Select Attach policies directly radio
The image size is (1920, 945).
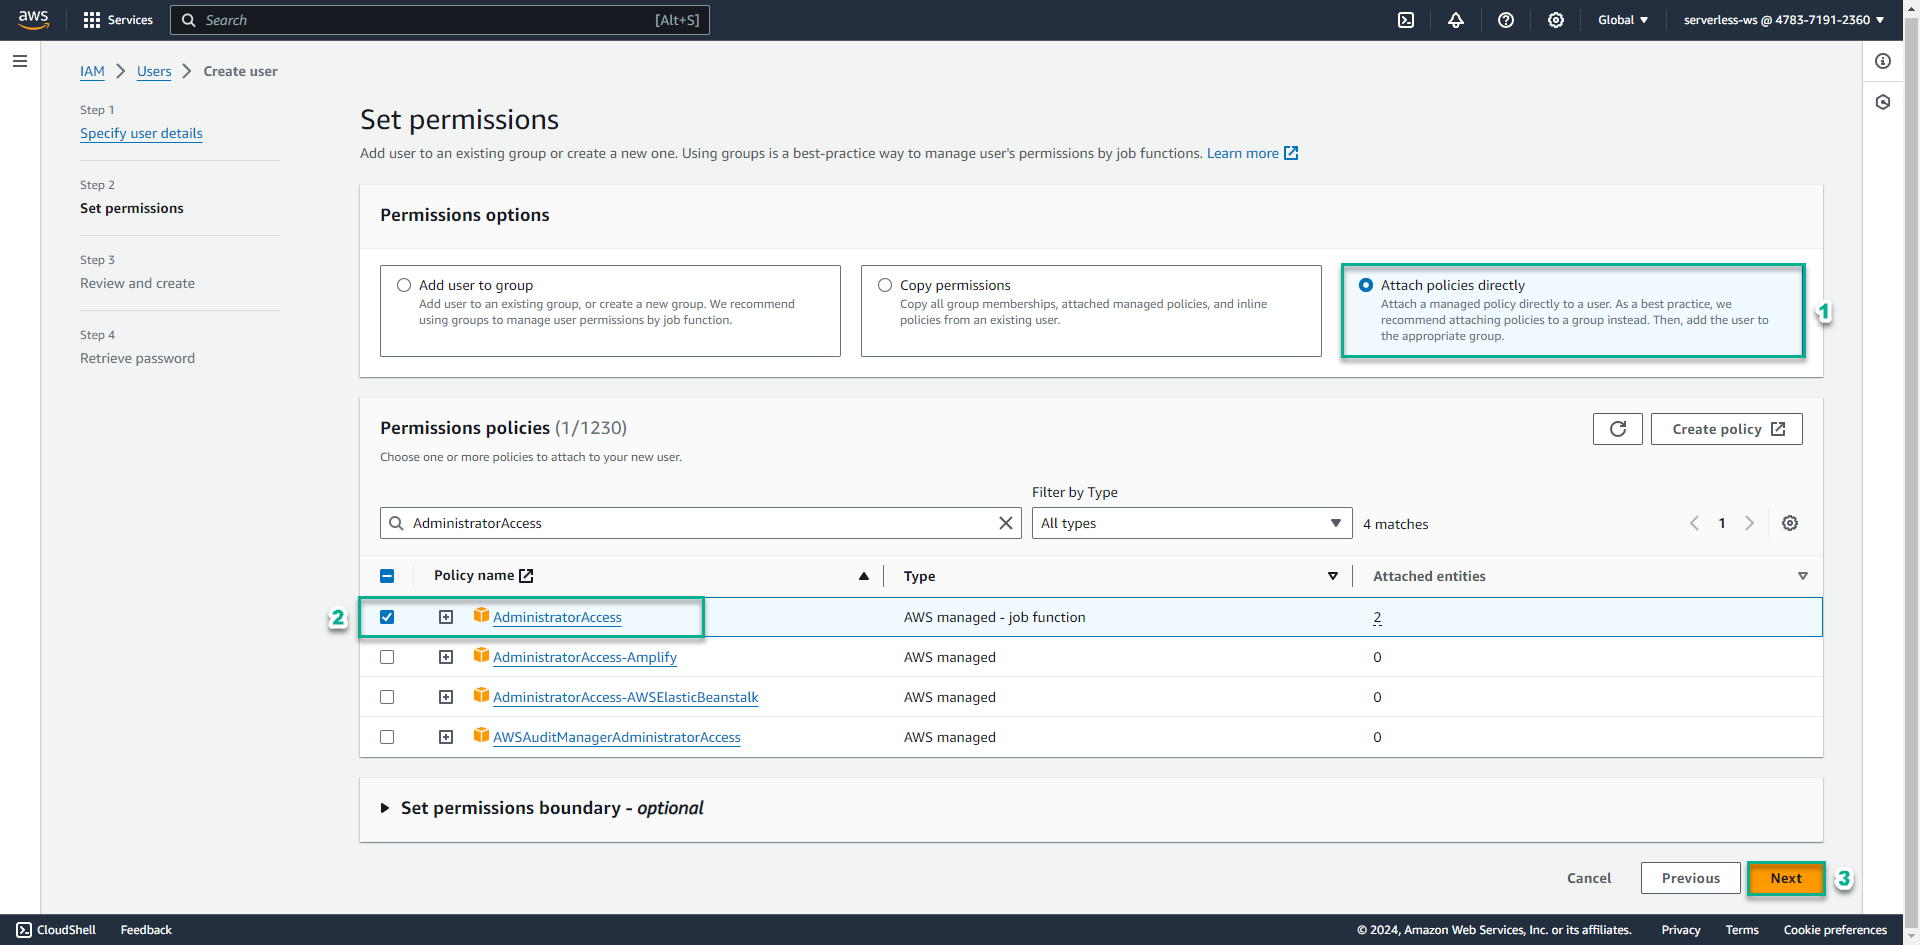[1366, 285]
